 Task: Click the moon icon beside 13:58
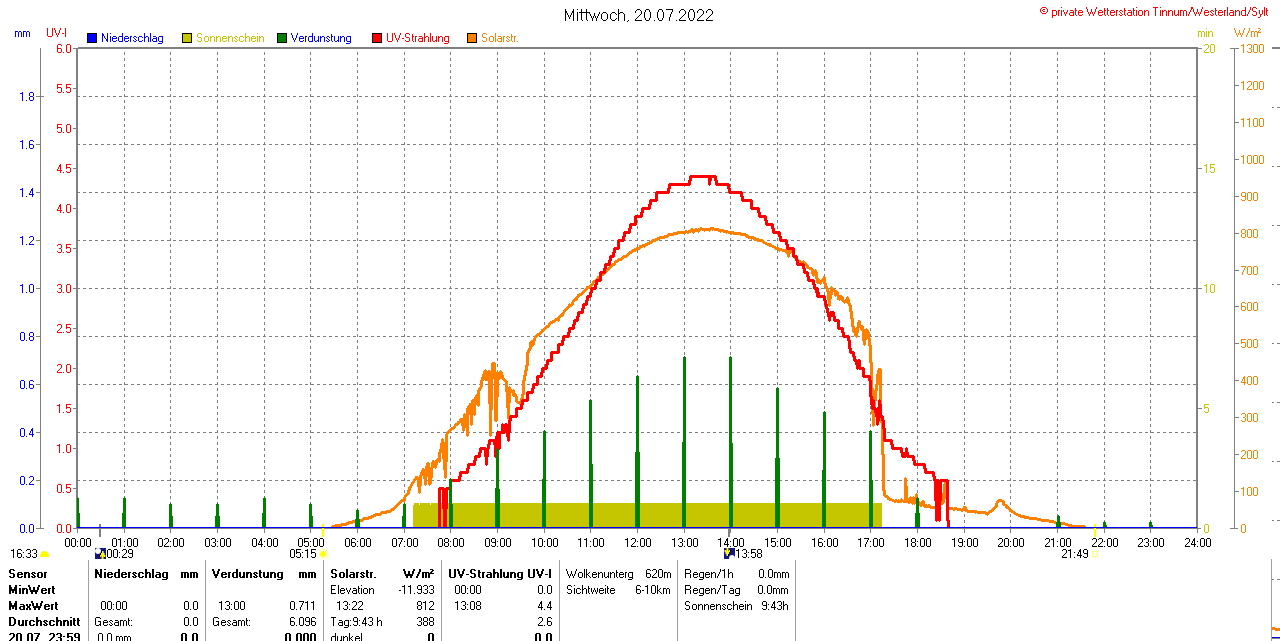coord(729,553)
